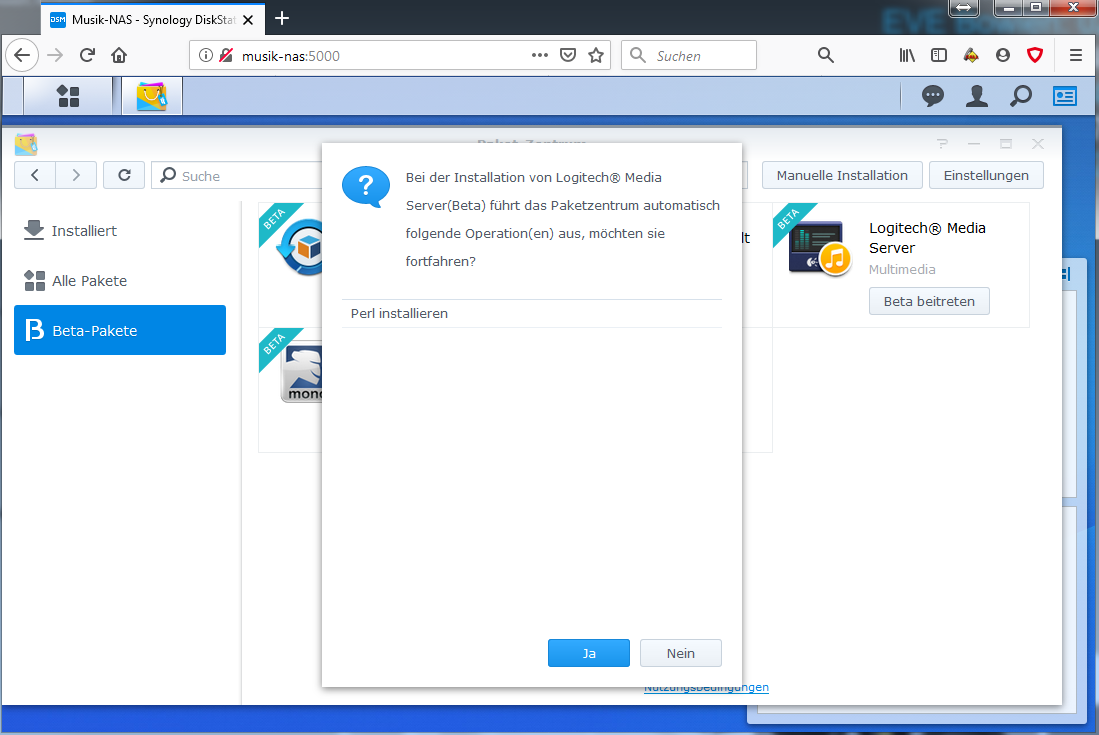Click Manuelle Installation button
Screen dimensions: 1099x735
click(x=842, y=175)
